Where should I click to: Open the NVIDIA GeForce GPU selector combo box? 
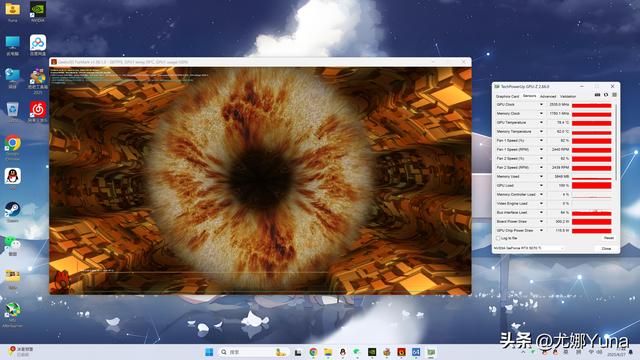[x=529, y=248]
